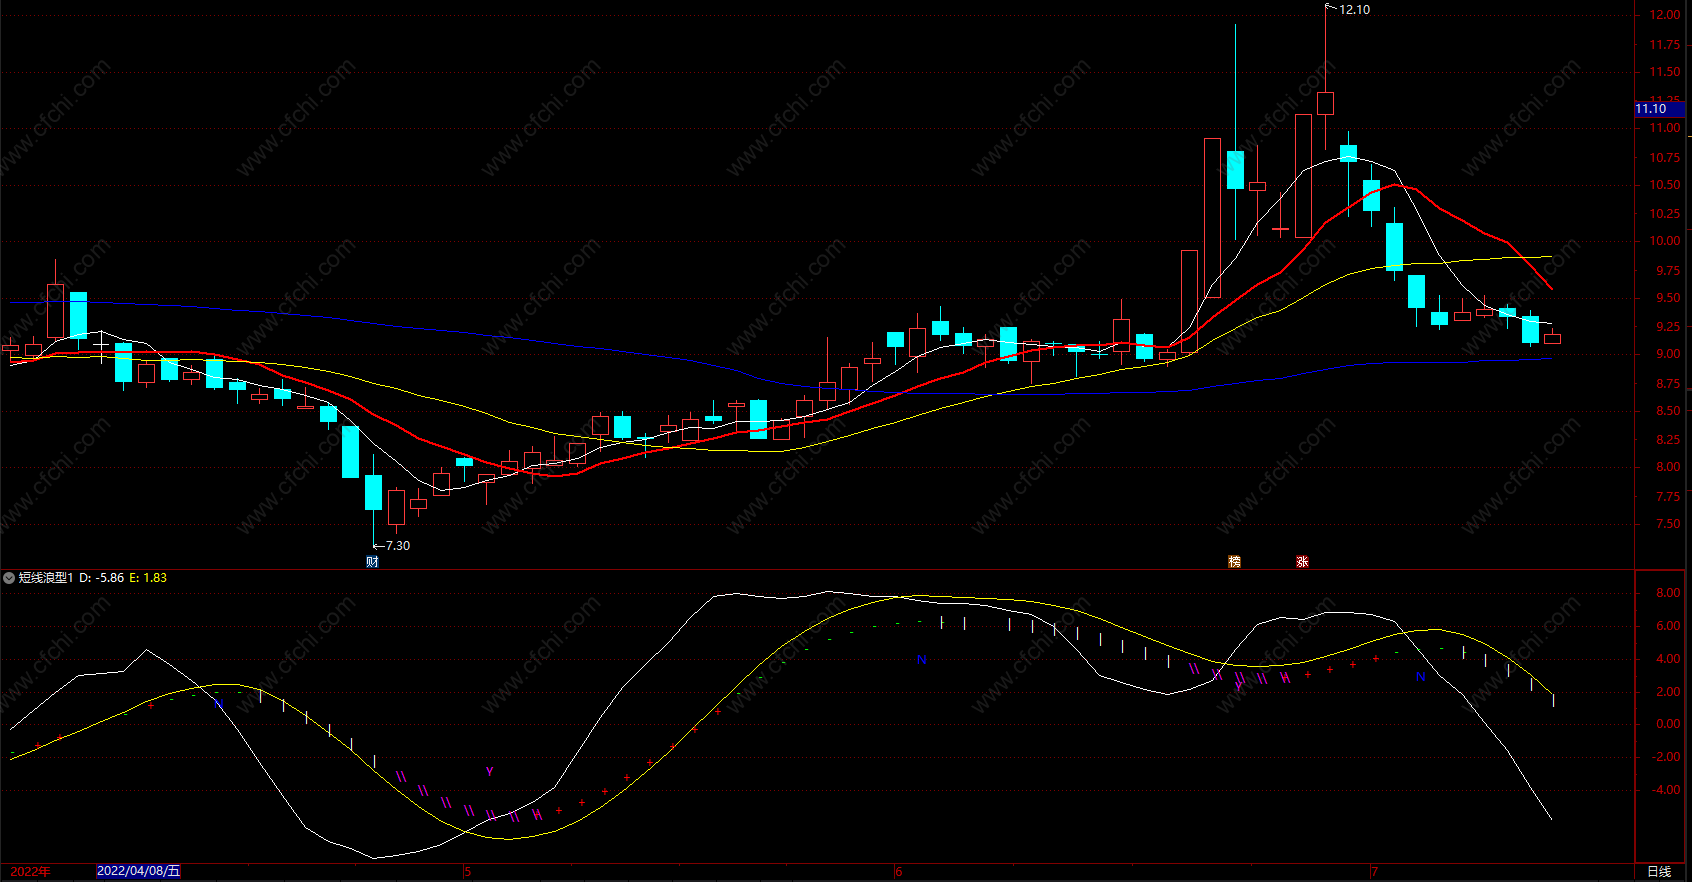Click the 12.00 price axis label
Screen dimensions: 1692x882
1665,15
